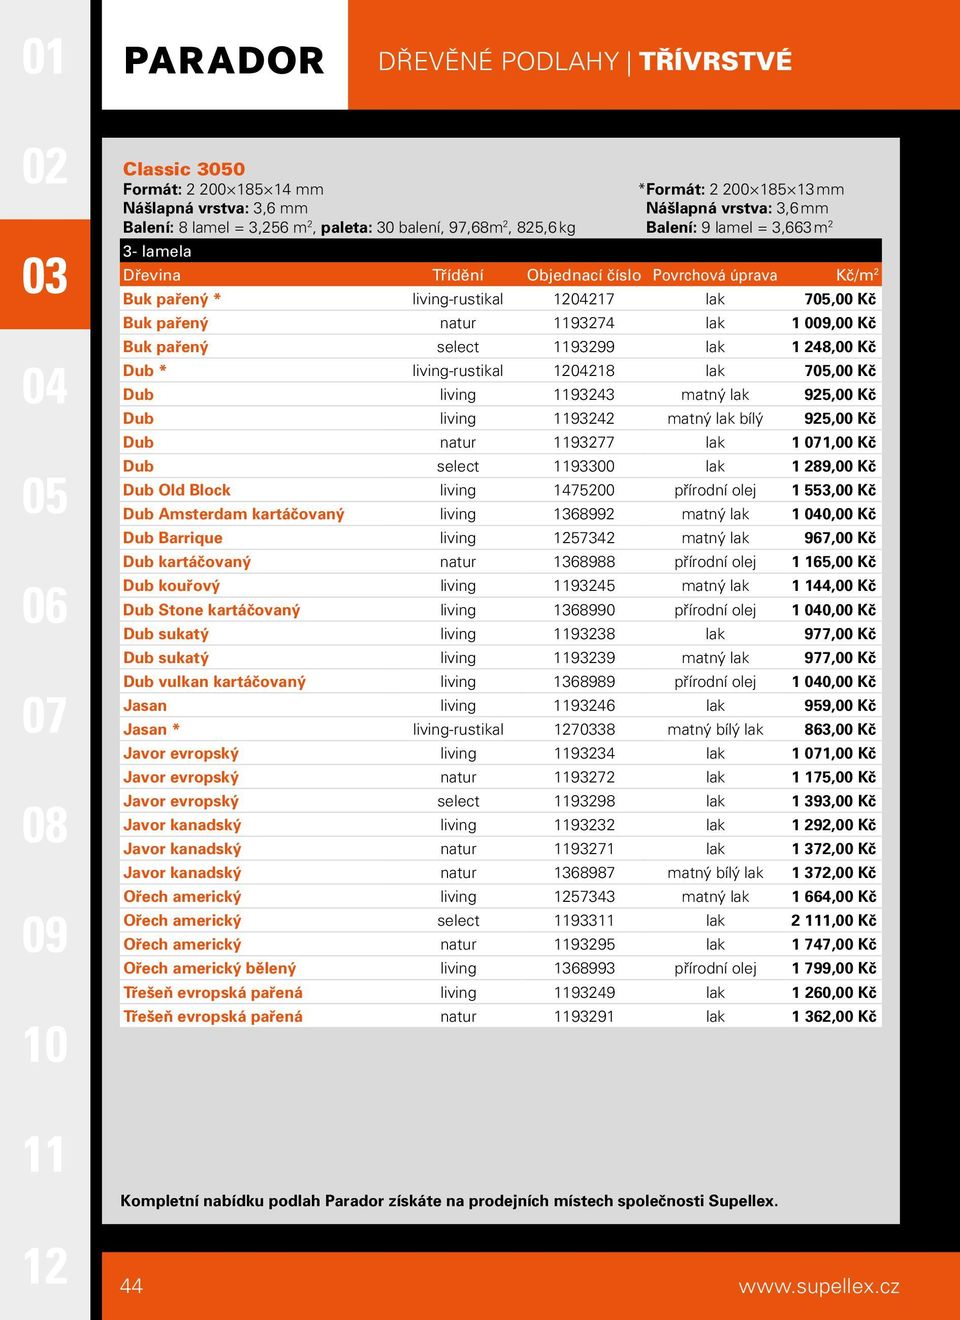The width and height of the screenshot is (960, 1320).
Task: Open the www.supellex.cz link
Action: tap(819, 1286)
